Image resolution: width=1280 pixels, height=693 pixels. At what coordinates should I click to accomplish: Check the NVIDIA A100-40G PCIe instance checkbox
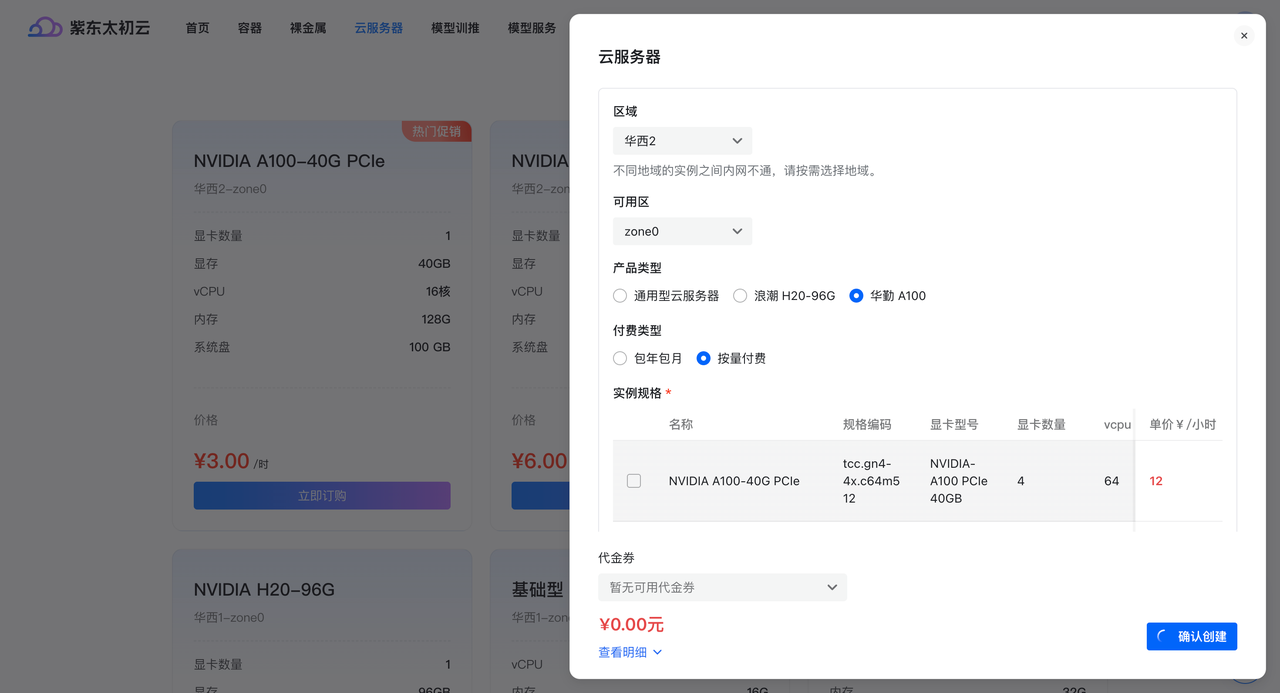(x=633, y=480)
